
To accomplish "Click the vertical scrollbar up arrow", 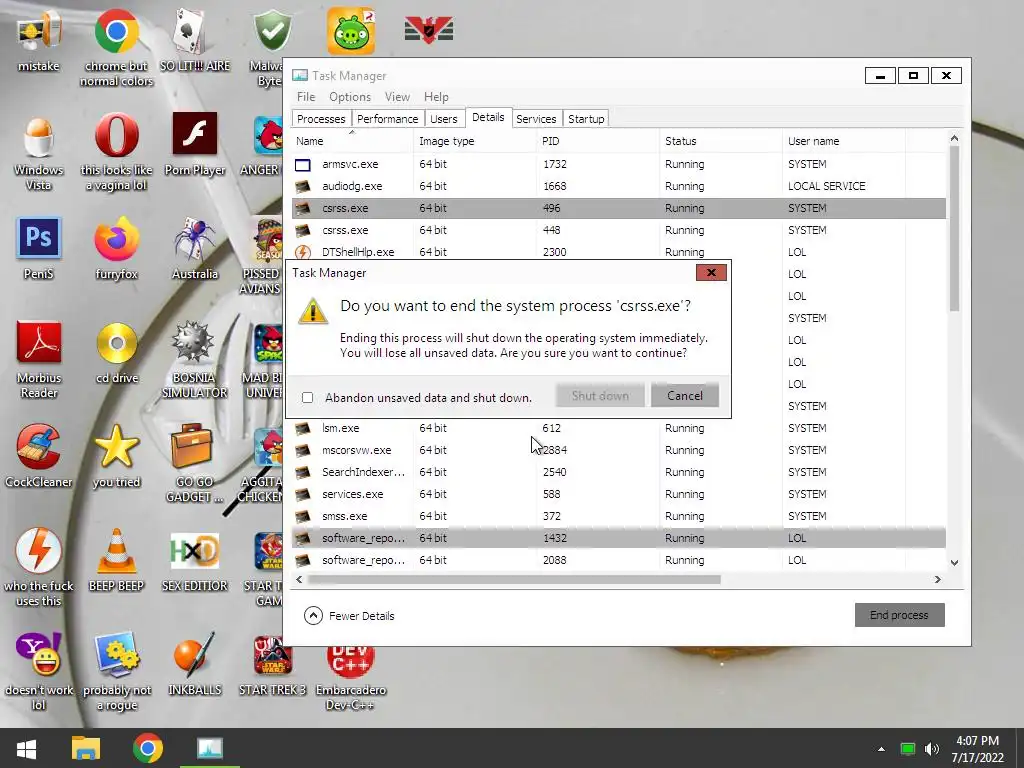I will pos(954,138).
